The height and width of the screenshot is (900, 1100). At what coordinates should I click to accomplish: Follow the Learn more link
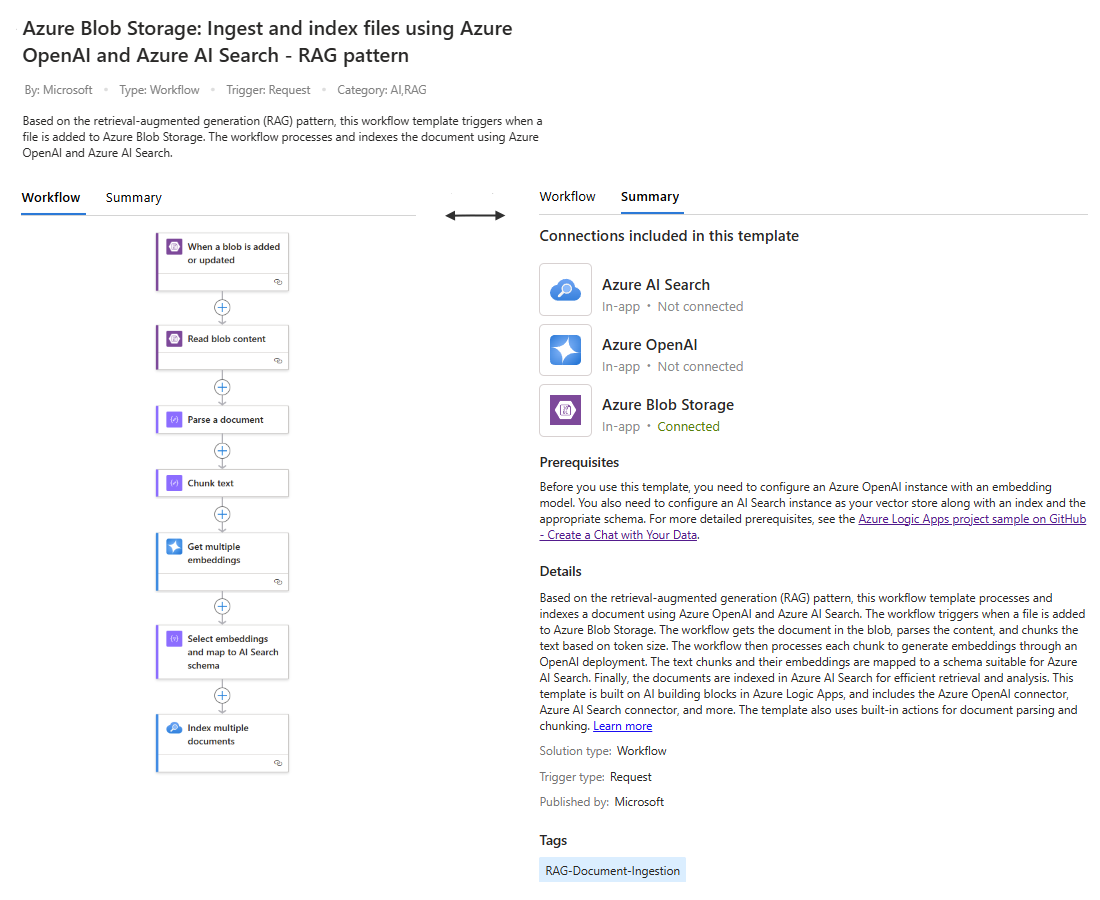(x=622, y=727)
